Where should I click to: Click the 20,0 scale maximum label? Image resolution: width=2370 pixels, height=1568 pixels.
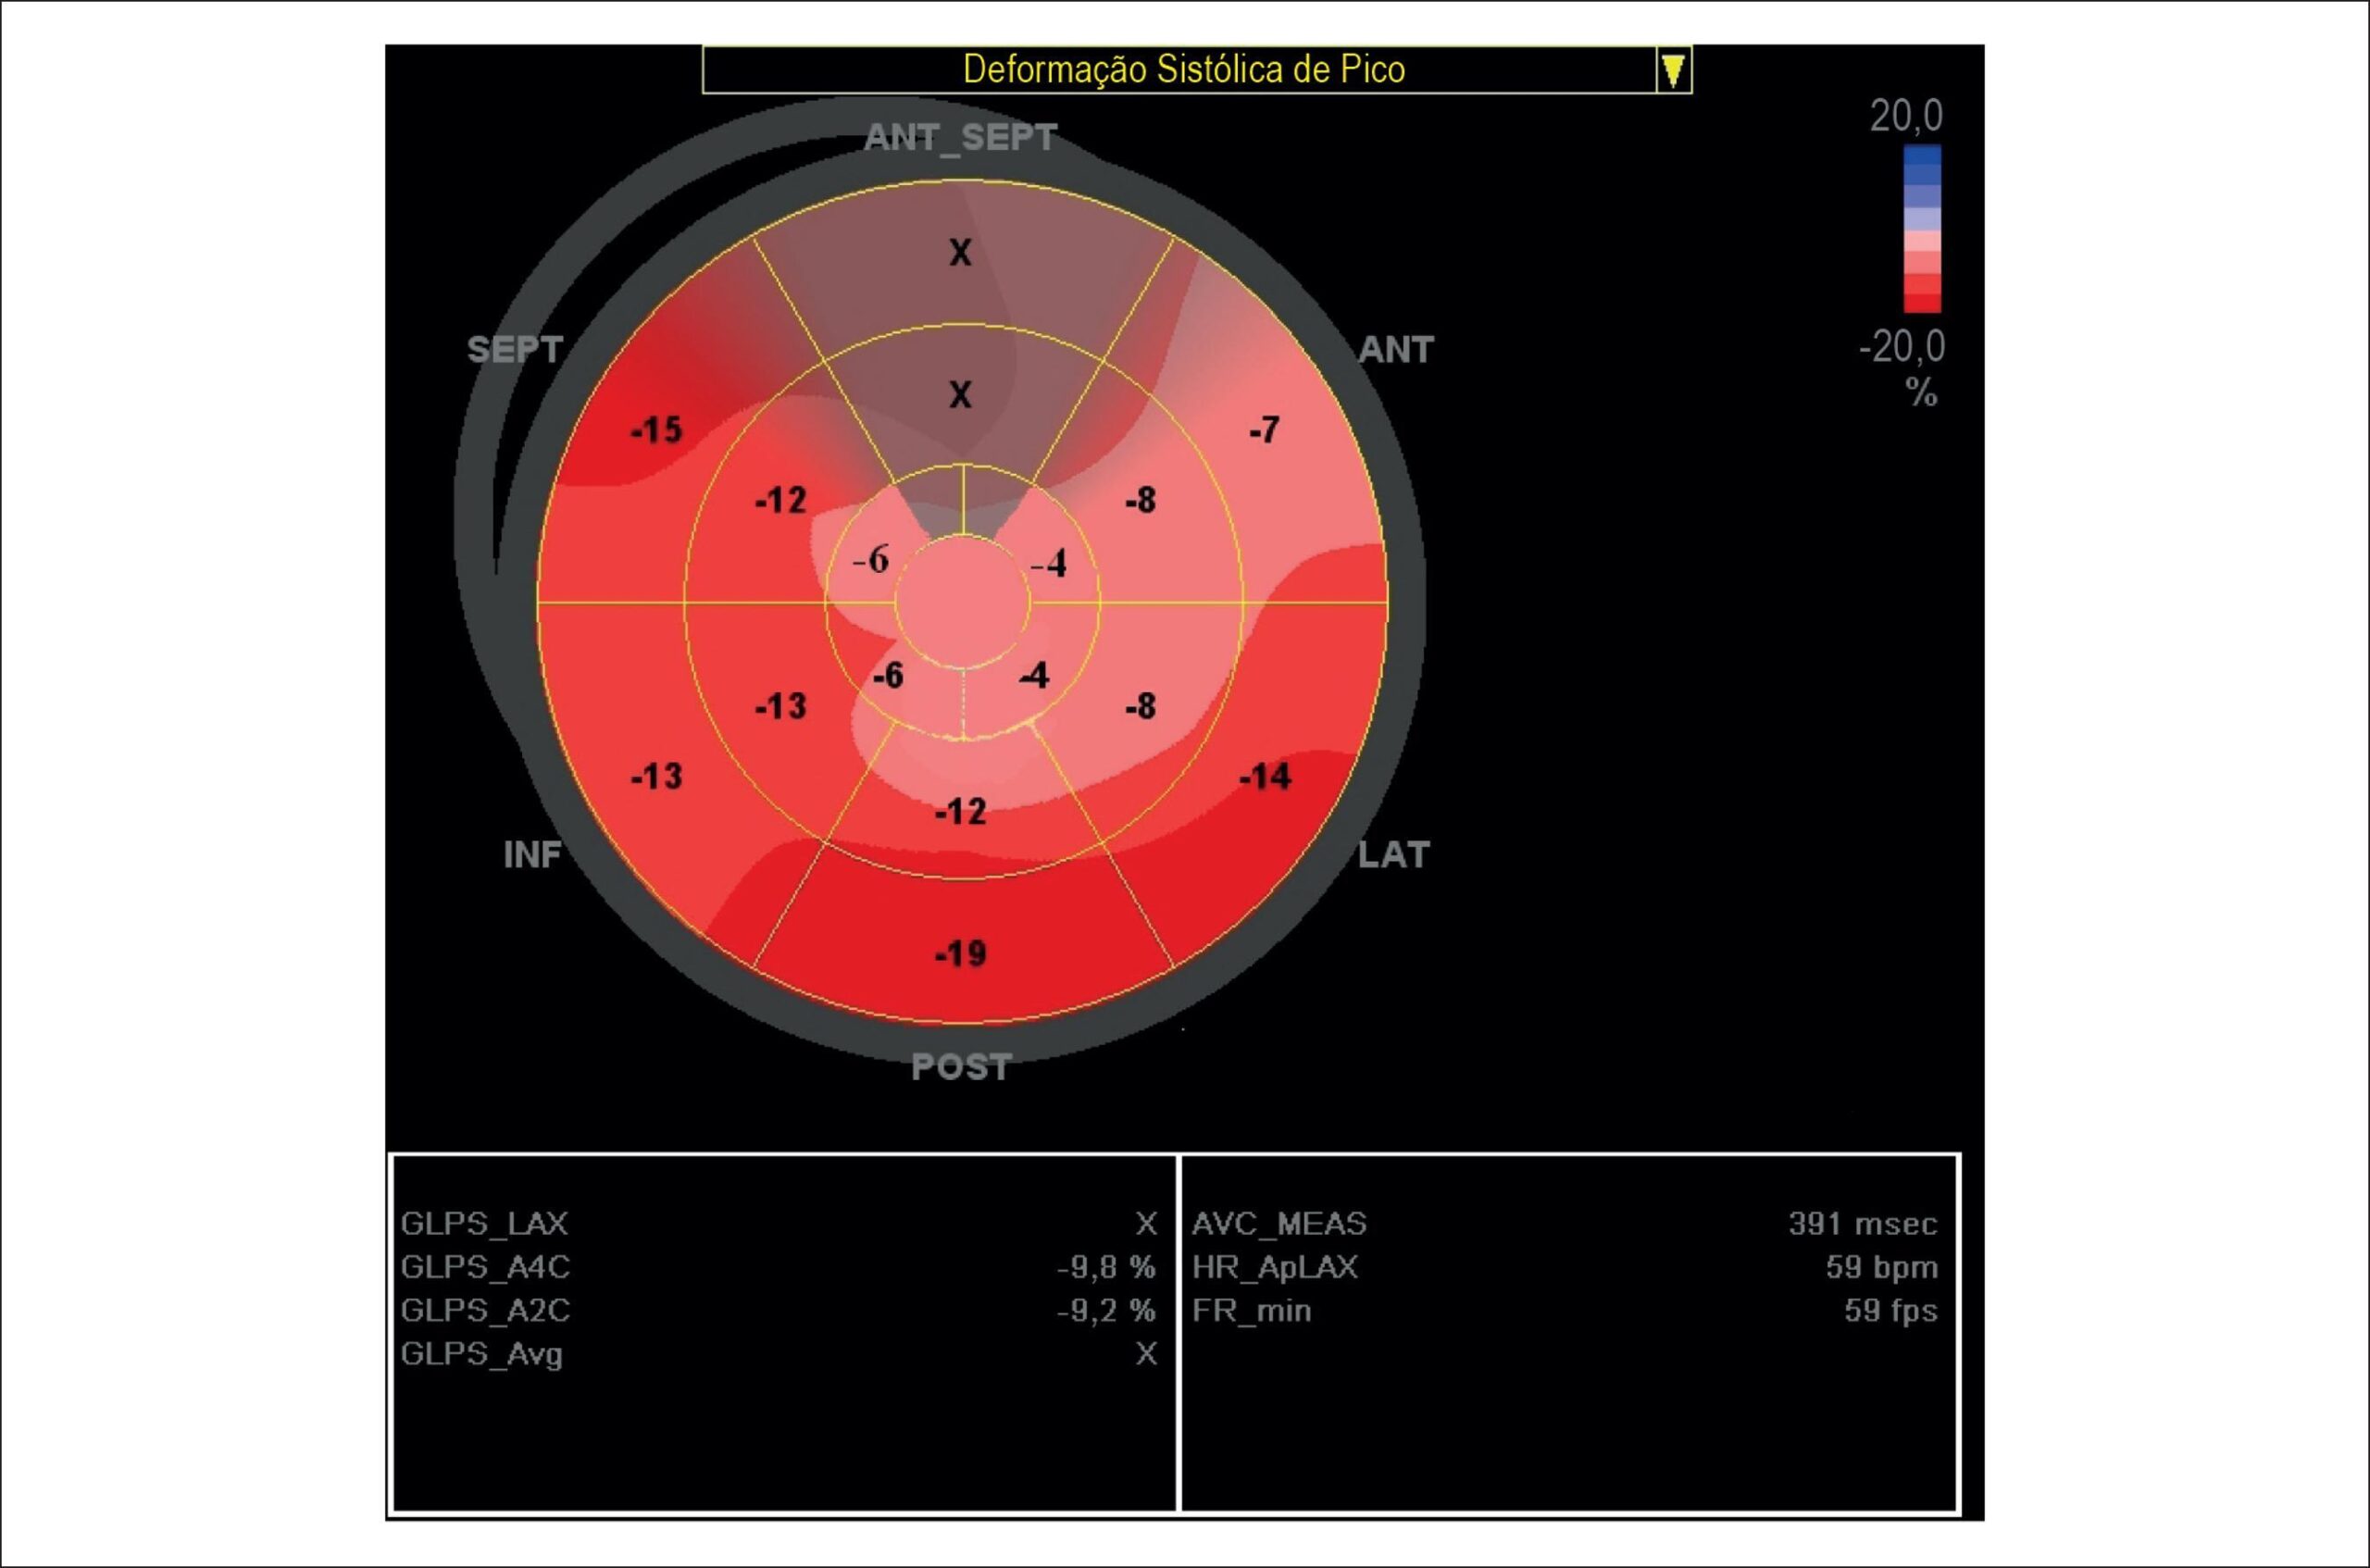(1906, 117)
